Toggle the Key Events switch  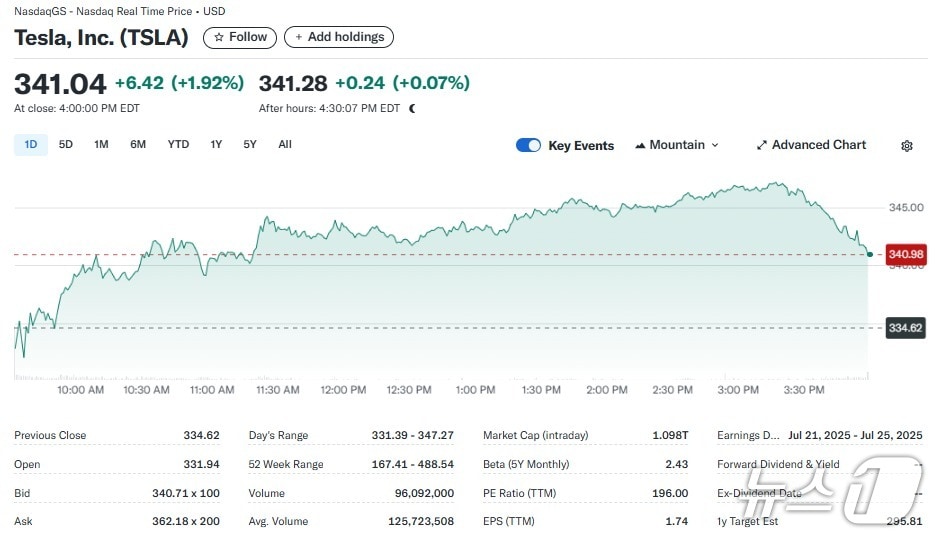coord(528,145)
